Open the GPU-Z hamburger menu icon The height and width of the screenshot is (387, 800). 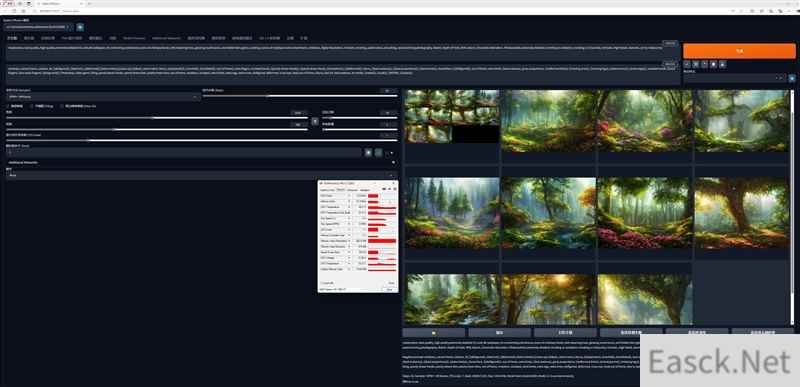click(x=394, y=189)
